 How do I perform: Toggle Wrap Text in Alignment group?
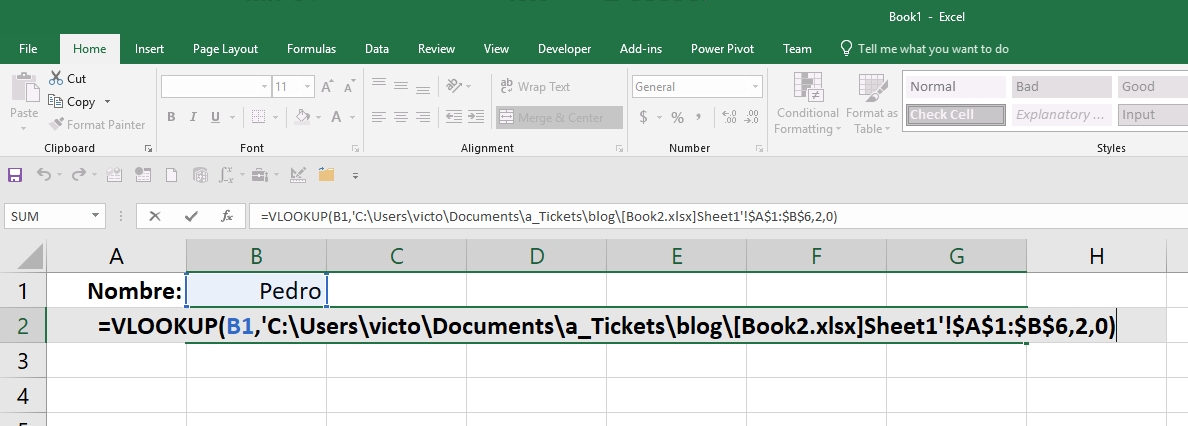534,87
